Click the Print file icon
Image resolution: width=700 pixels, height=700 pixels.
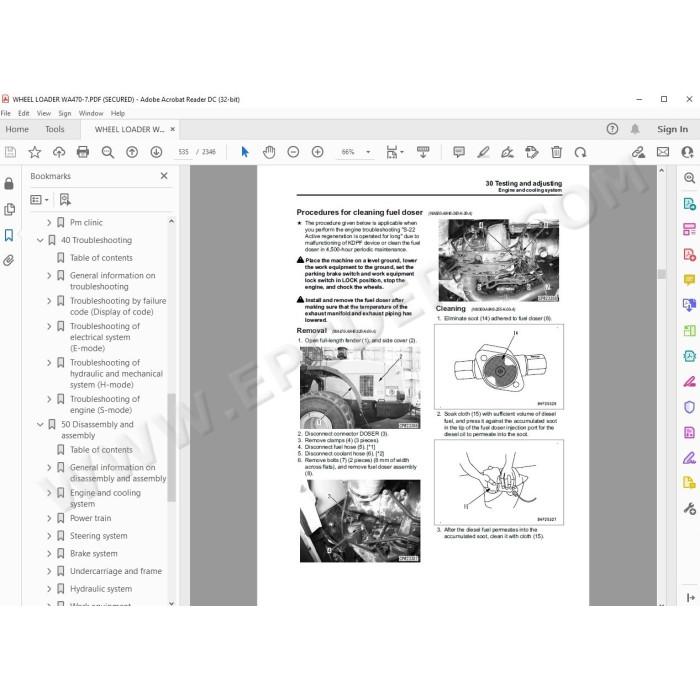point(83,152)
